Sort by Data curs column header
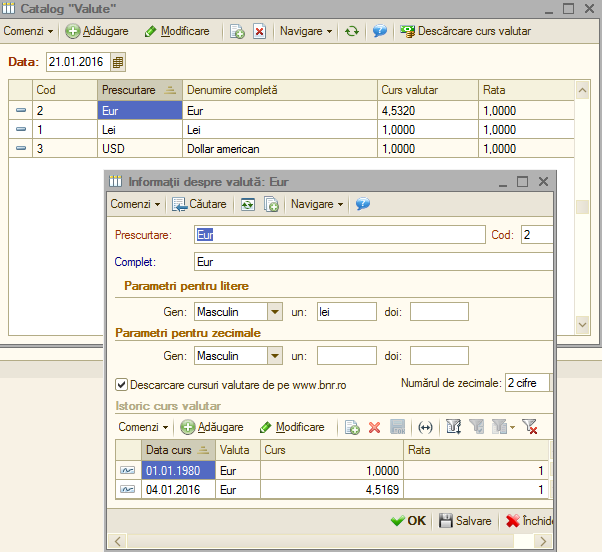 tap(178, 450)
